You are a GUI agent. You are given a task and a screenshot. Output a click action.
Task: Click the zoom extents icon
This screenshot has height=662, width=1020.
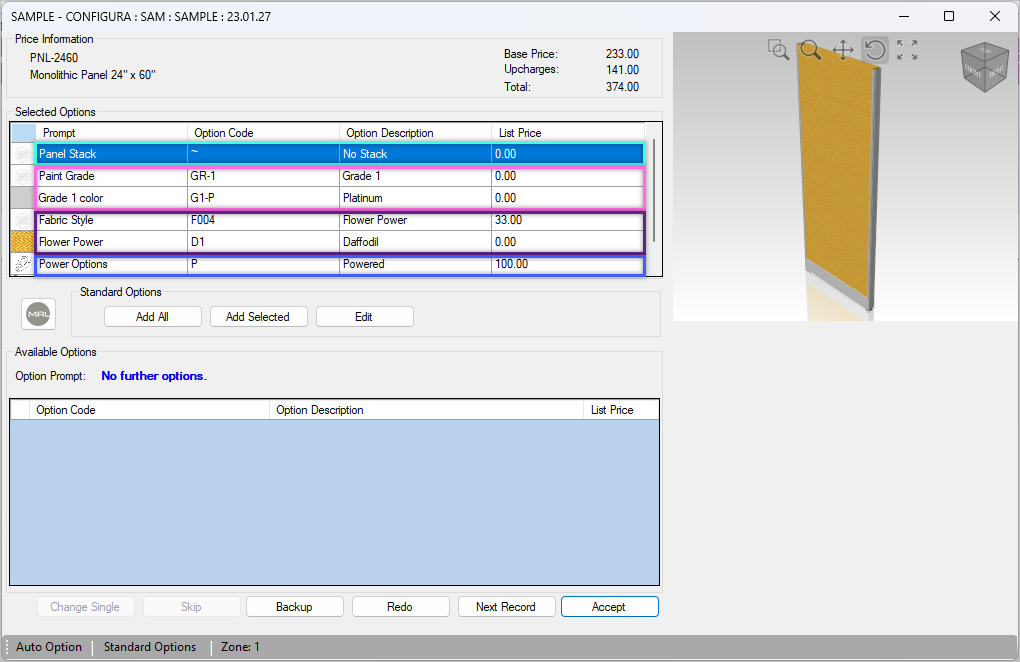click(x=907, y=50)
